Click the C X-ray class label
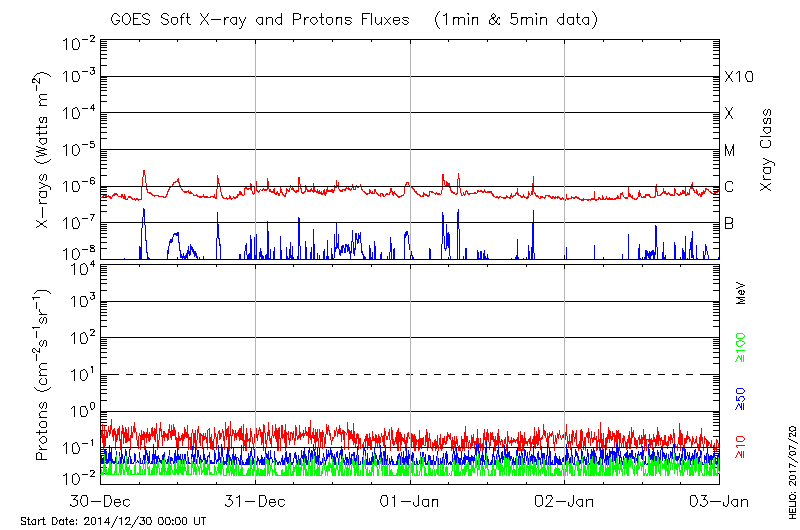Viewport: 800px width, 530px height. (x=729, y=187)
